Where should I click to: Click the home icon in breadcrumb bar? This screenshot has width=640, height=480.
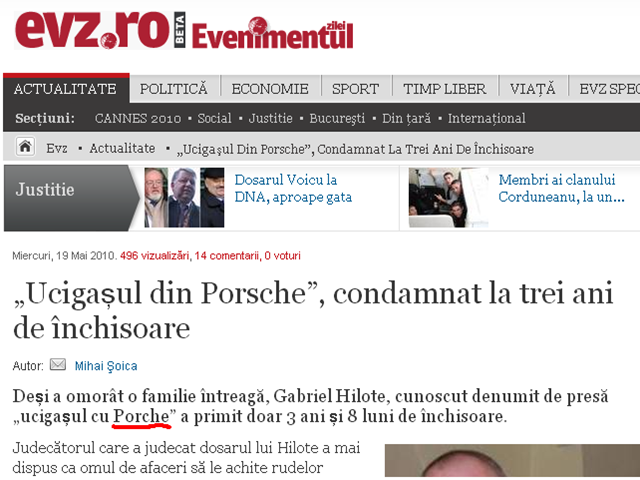tap(25, 147)
